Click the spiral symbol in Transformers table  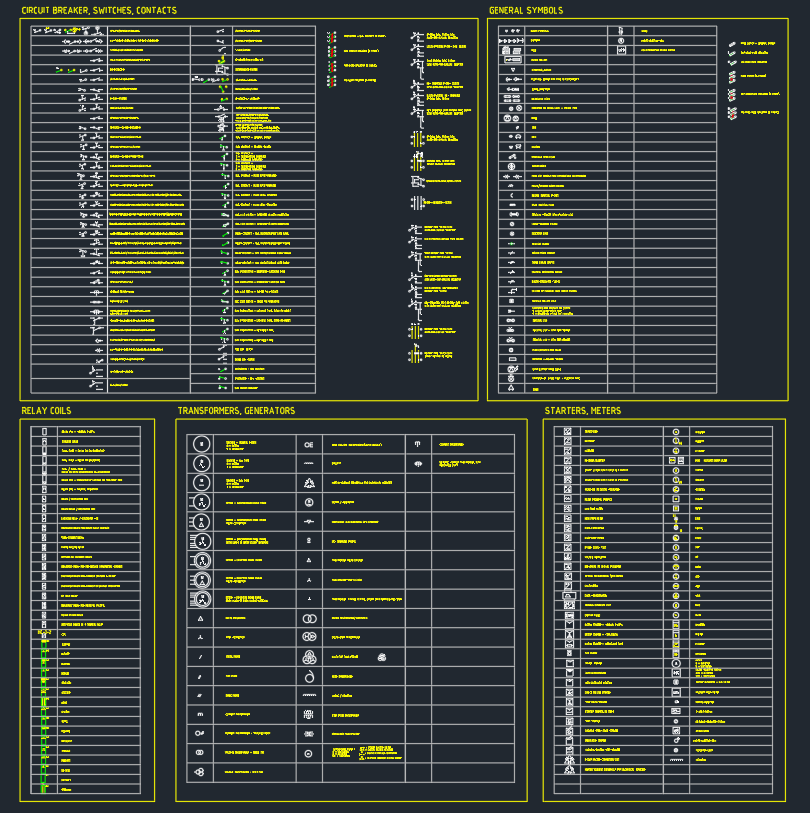click(309, 676)
